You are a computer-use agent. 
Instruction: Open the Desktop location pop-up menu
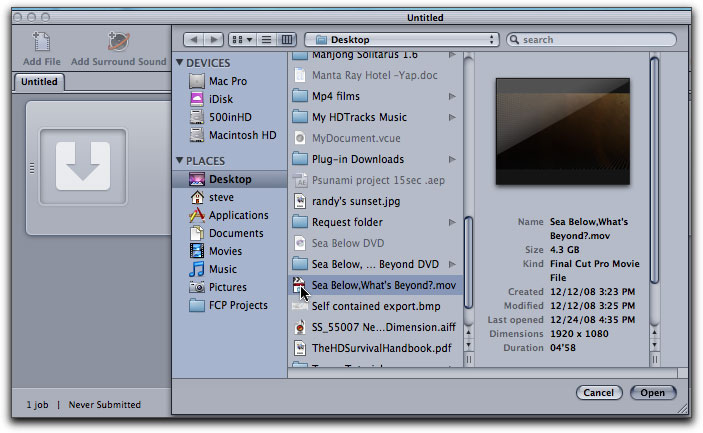402,39
